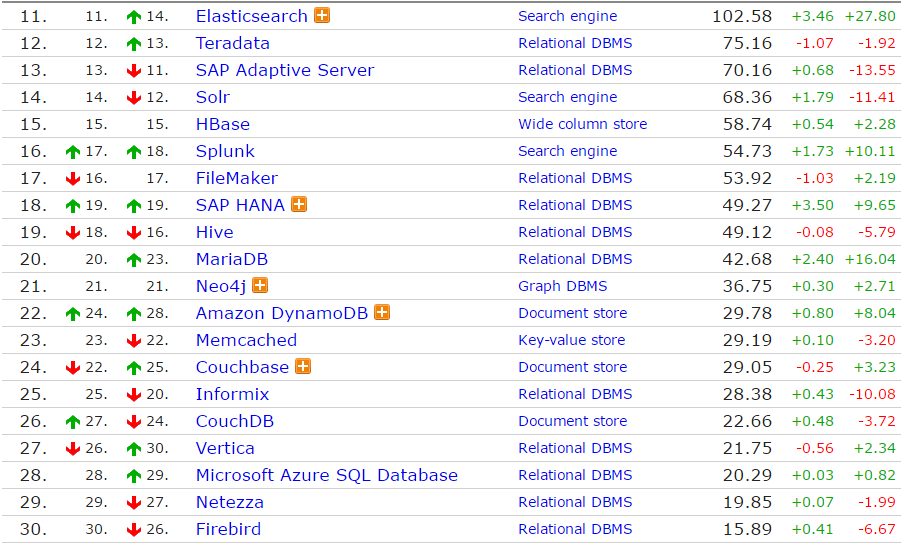Open the Amazon DynamoDB link
Viewport: 902px width, 545px height.
282,313
